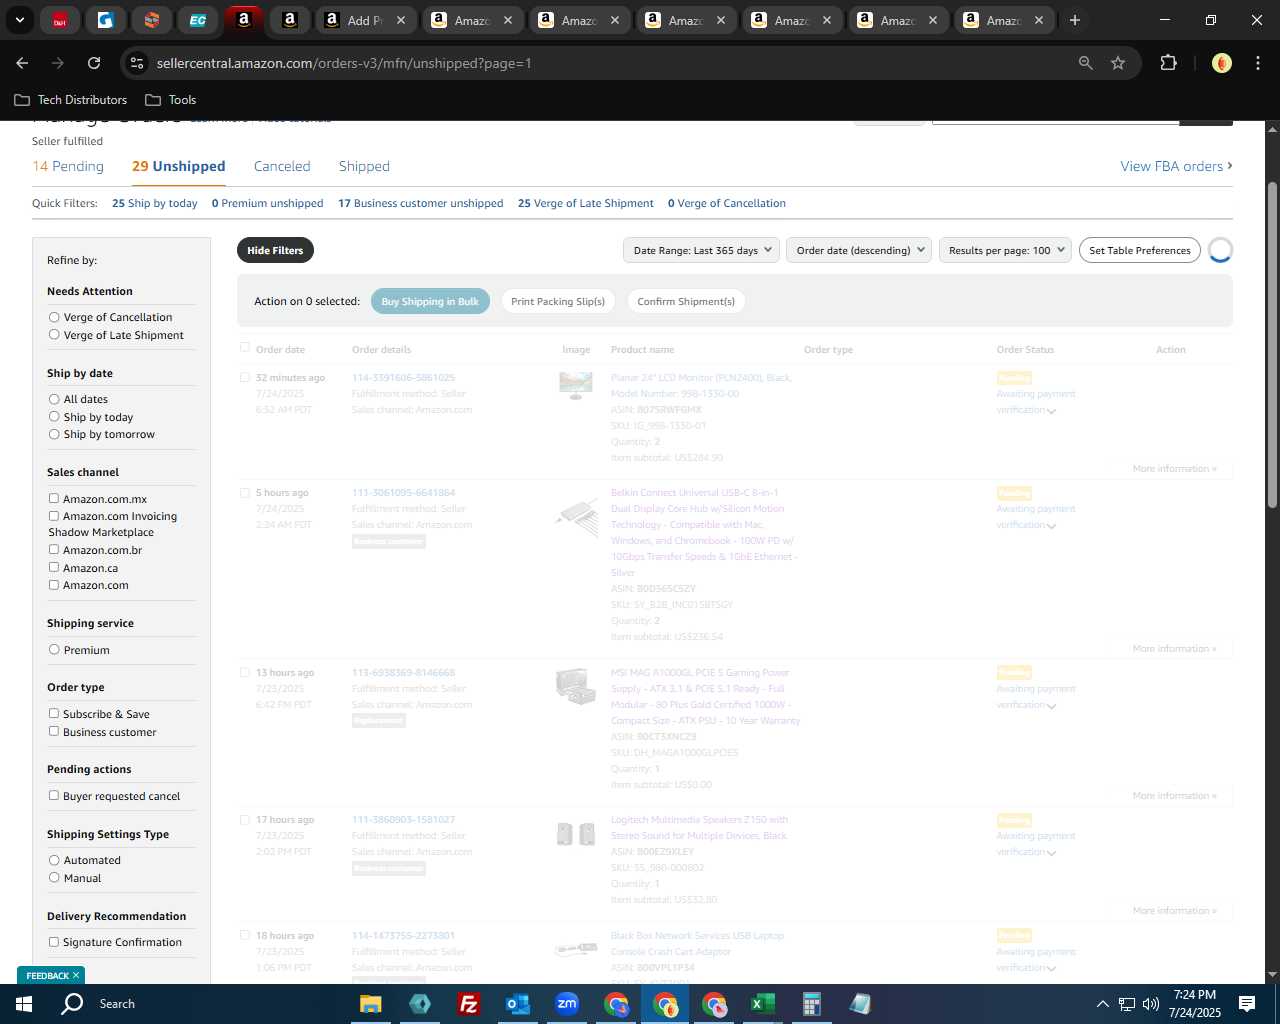
Task: Reload the Seller Central page
Action: click(x=94, y=63)
